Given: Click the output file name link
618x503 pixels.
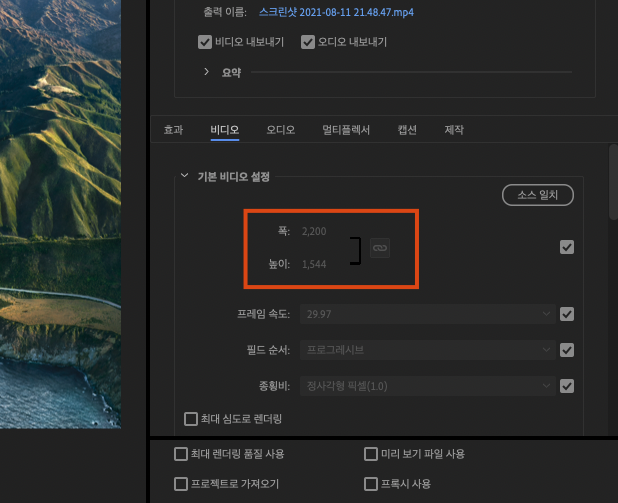Looking at the screenshot, I should click(x=336, y=12).
